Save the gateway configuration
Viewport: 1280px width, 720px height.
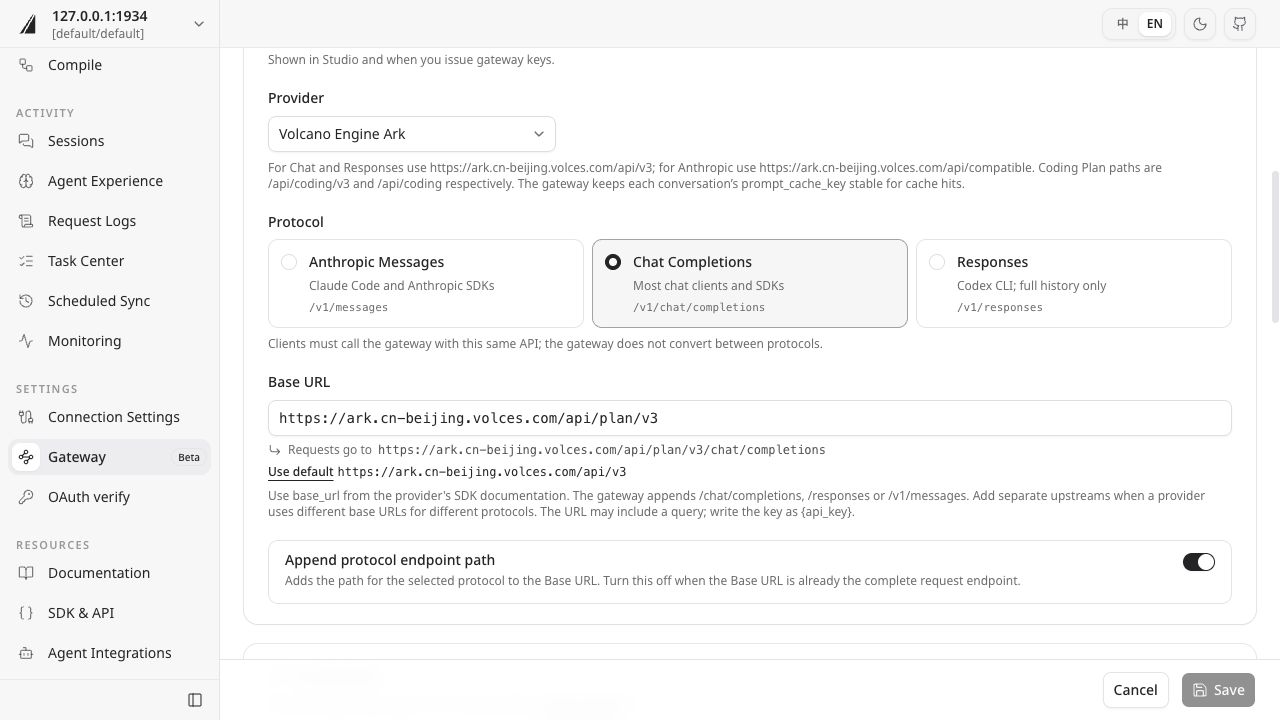coord(1218,690)
